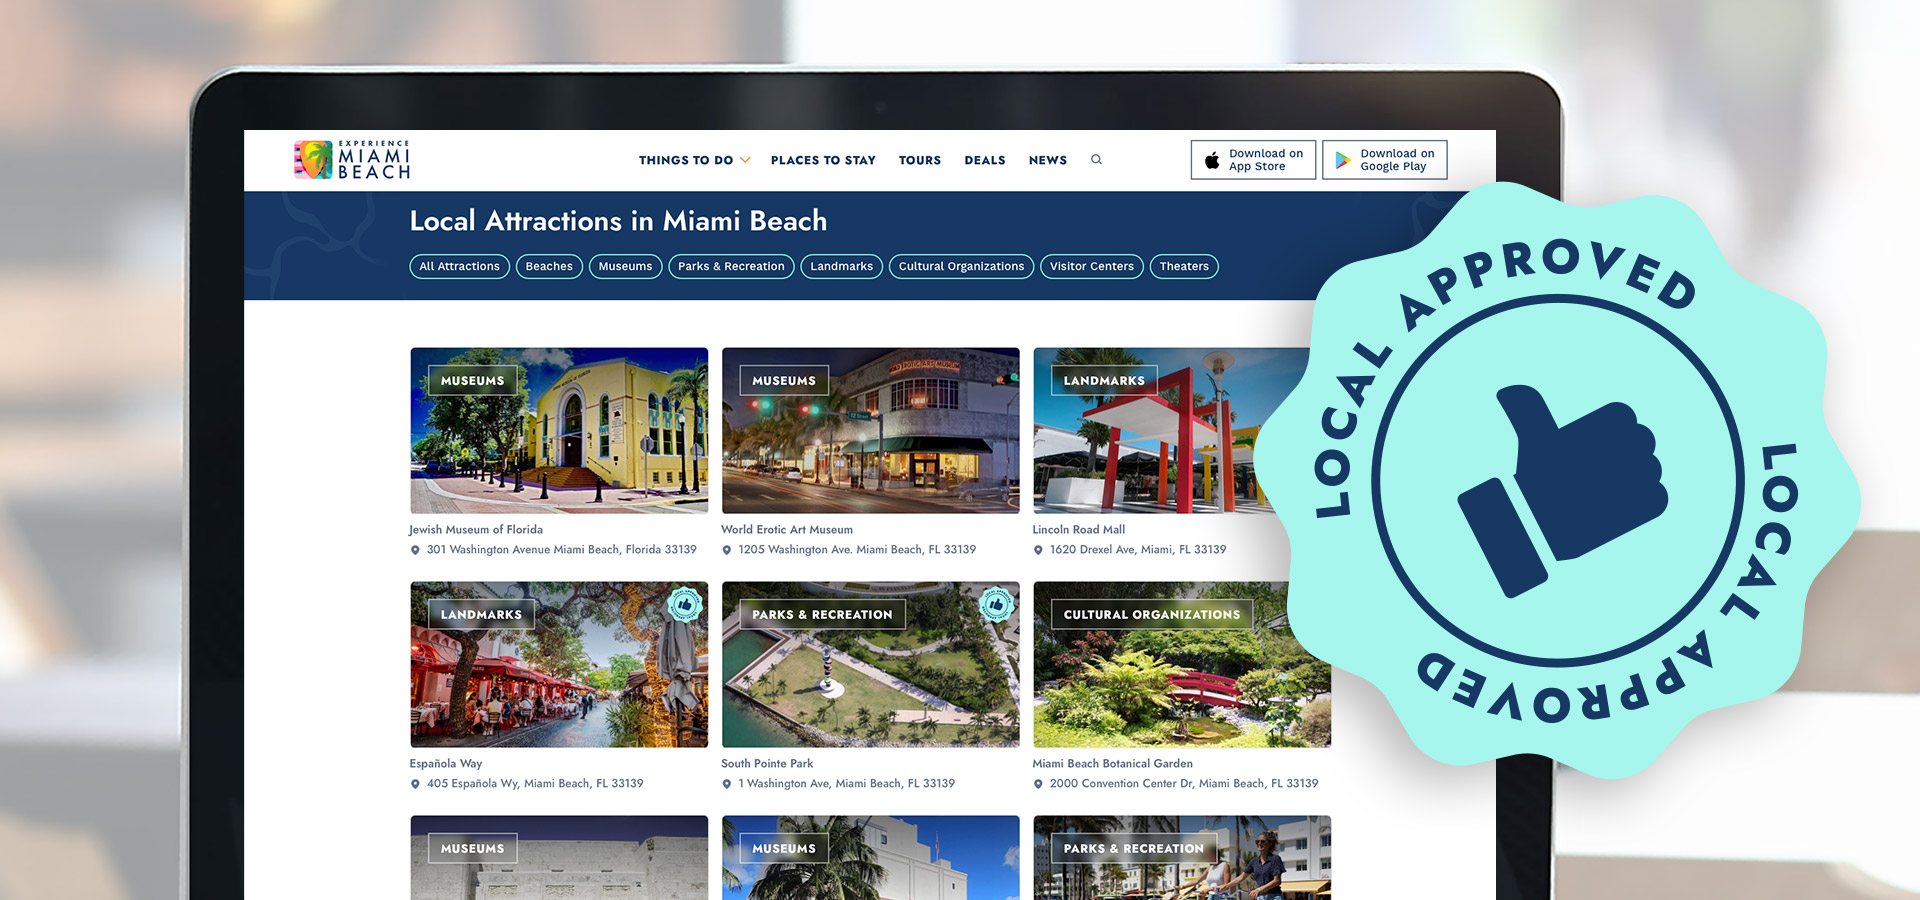Click Jewish Museum of Florida title link
The height and width of the screenshot is (900, 1920).
(x=476, y=530)
